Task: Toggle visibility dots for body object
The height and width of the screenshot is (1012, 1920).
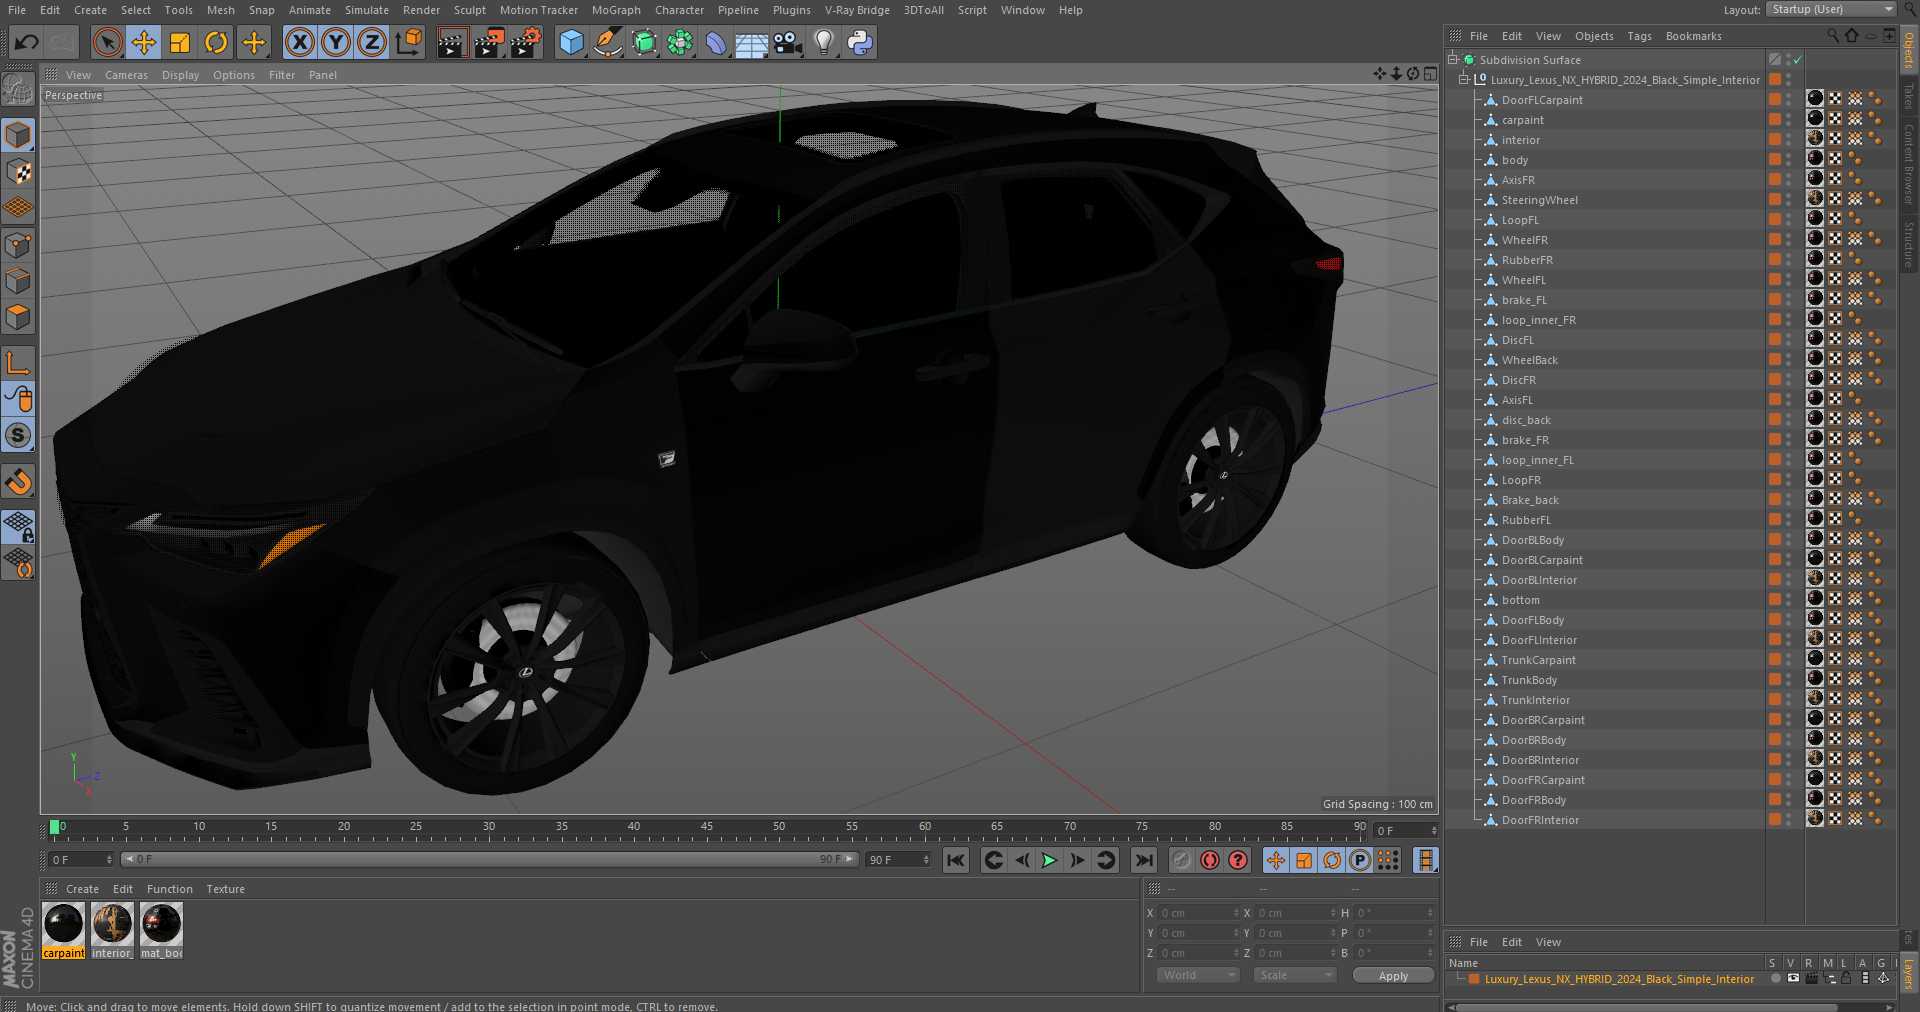Action: point(1789,160)
